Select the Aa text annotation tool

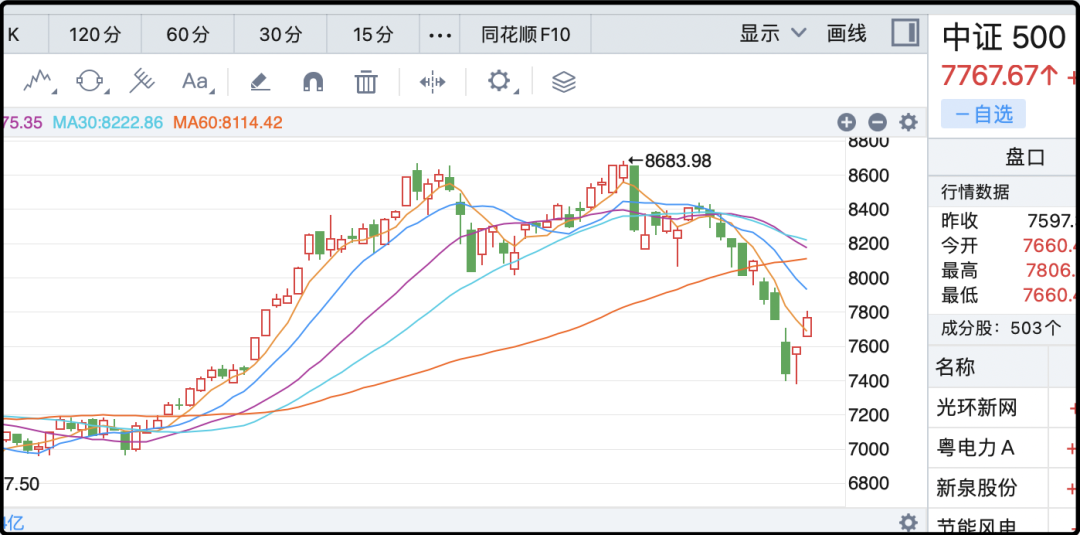coord(196,81)
